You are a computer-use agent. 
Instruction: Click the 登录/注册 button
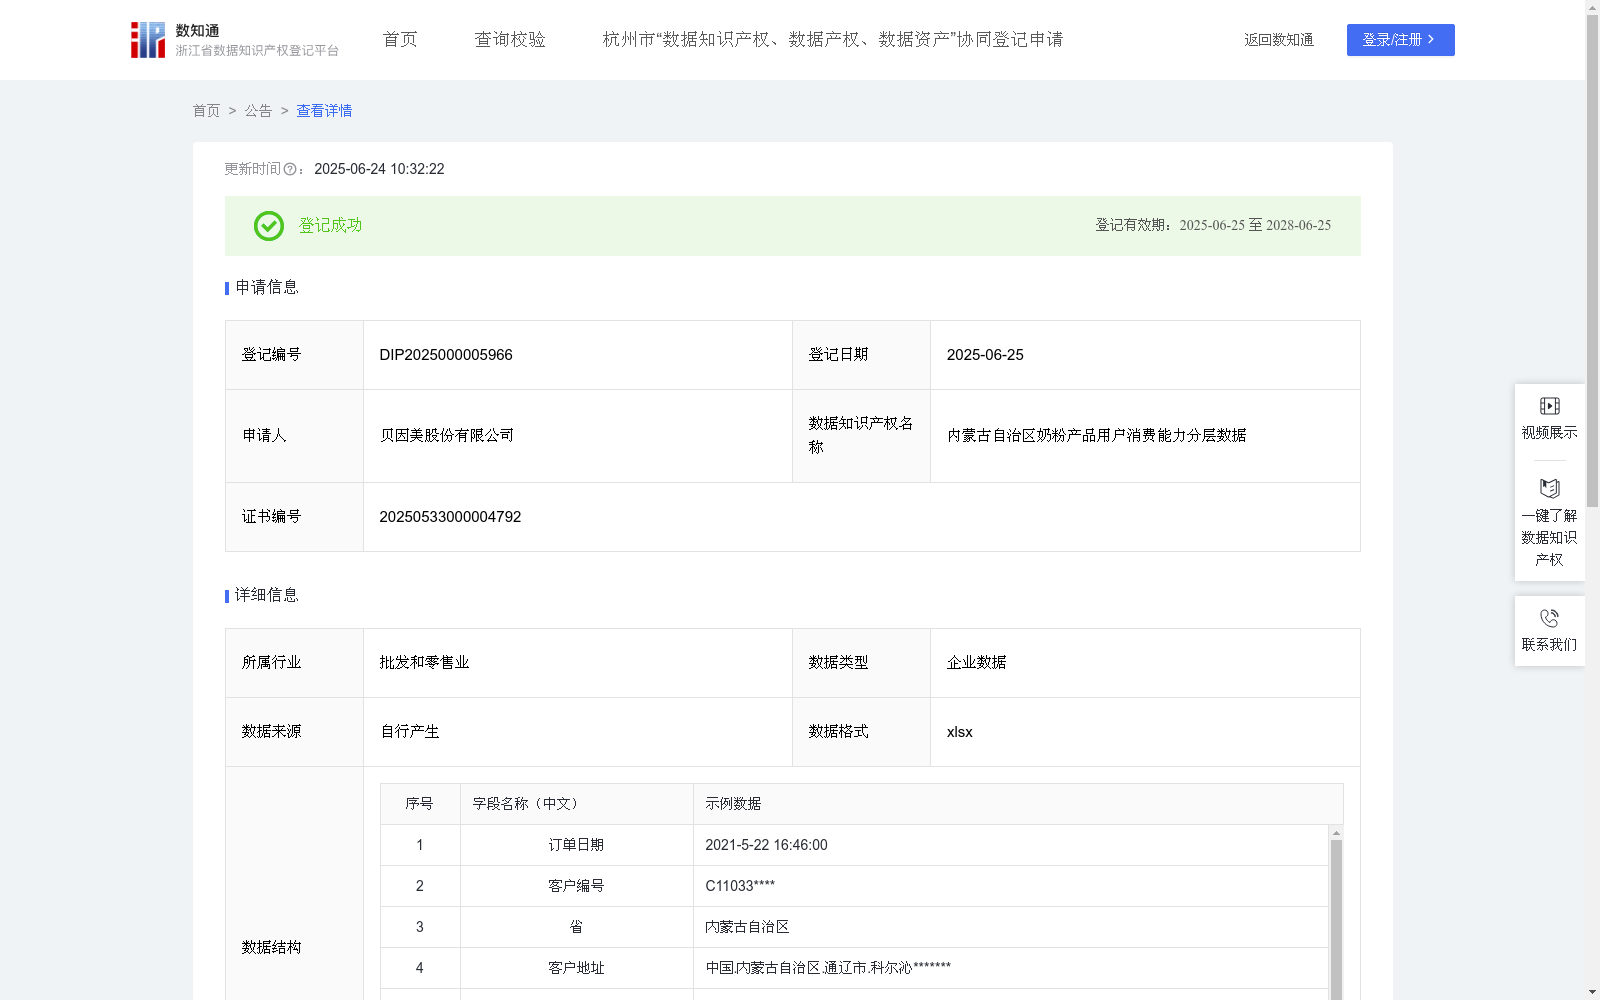point(1400,40)
